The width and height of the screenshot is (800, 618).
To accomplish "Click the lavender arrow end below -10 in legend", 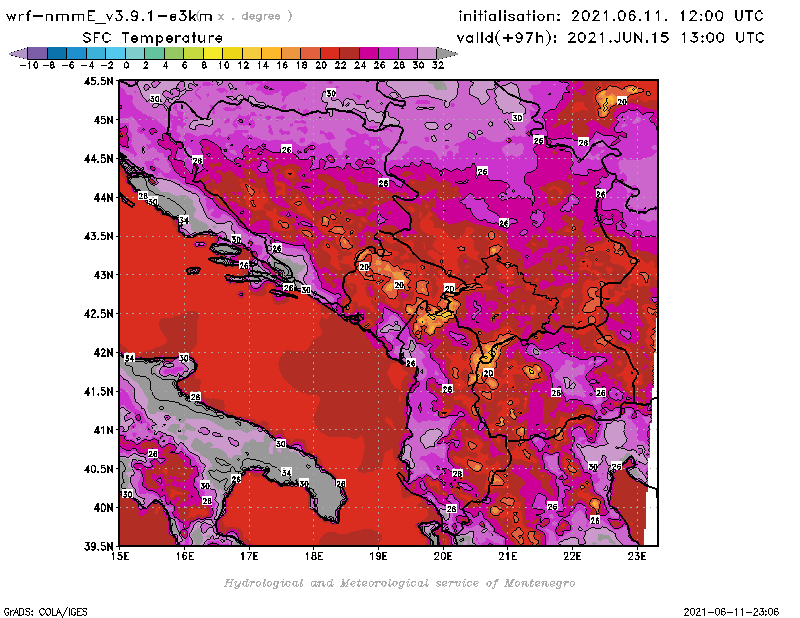I will [18, 53].
